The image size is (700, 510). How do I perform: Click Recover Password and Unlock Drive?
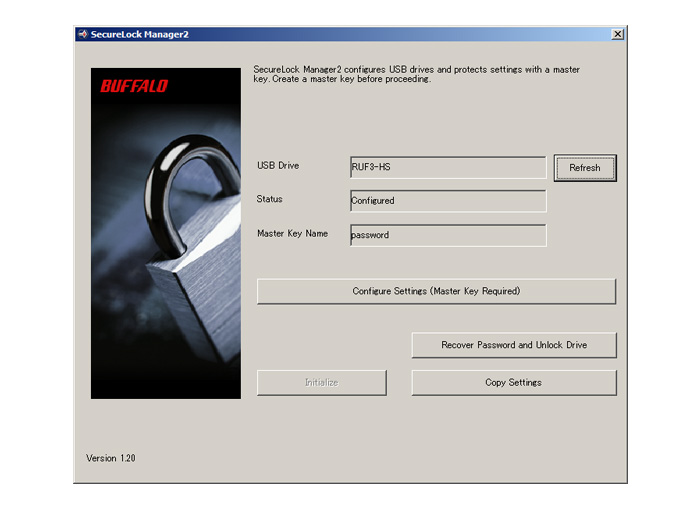514,345
